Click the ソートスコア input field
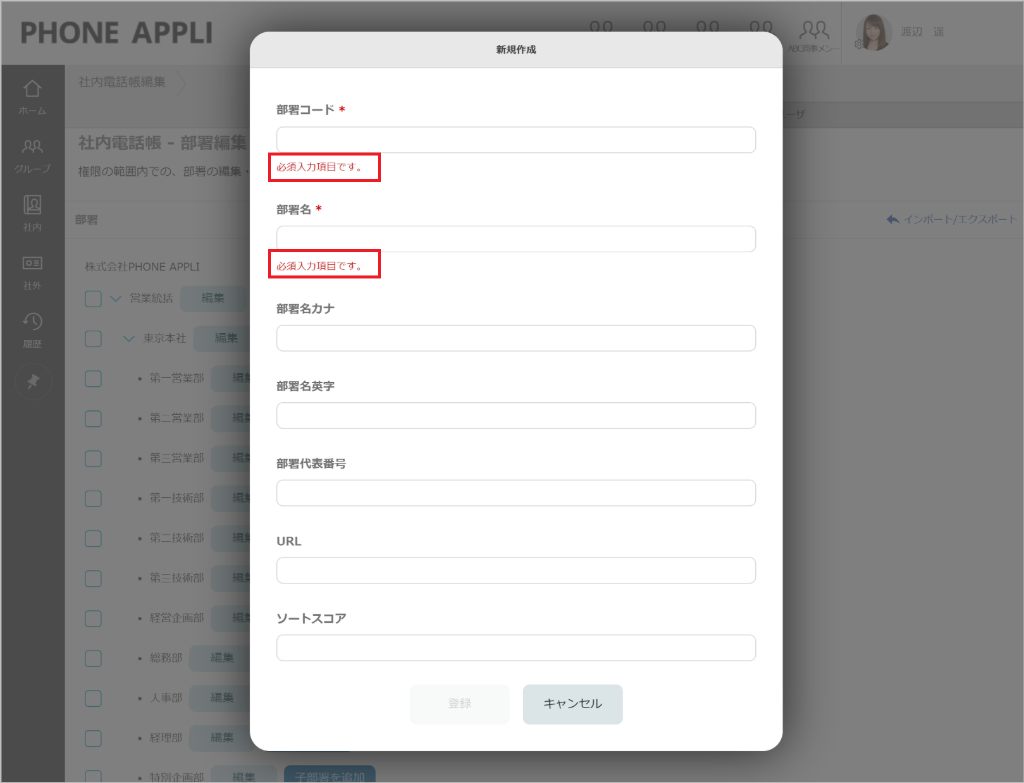The height and width of the screenshot is (783, 1024). click(515, 648)
